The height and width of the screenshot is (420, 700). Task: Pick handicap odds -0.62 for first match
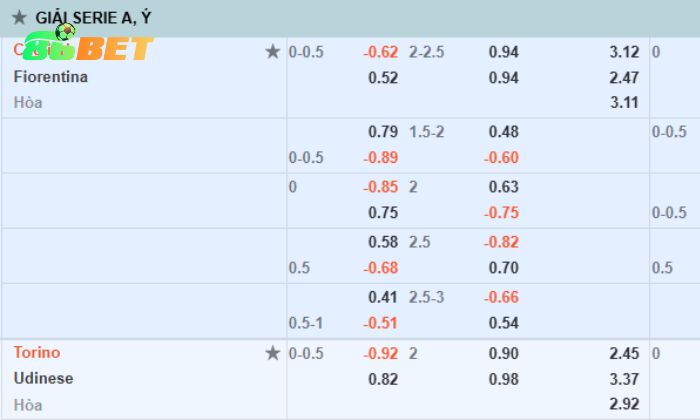point(380,52)
